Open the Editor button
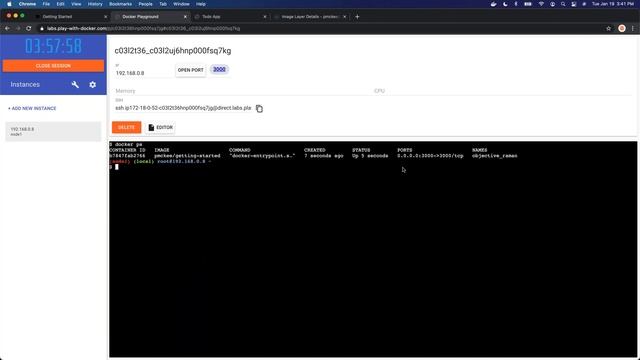Image resolution: width=640 pixels, height=360 pixels. [160, 127]
